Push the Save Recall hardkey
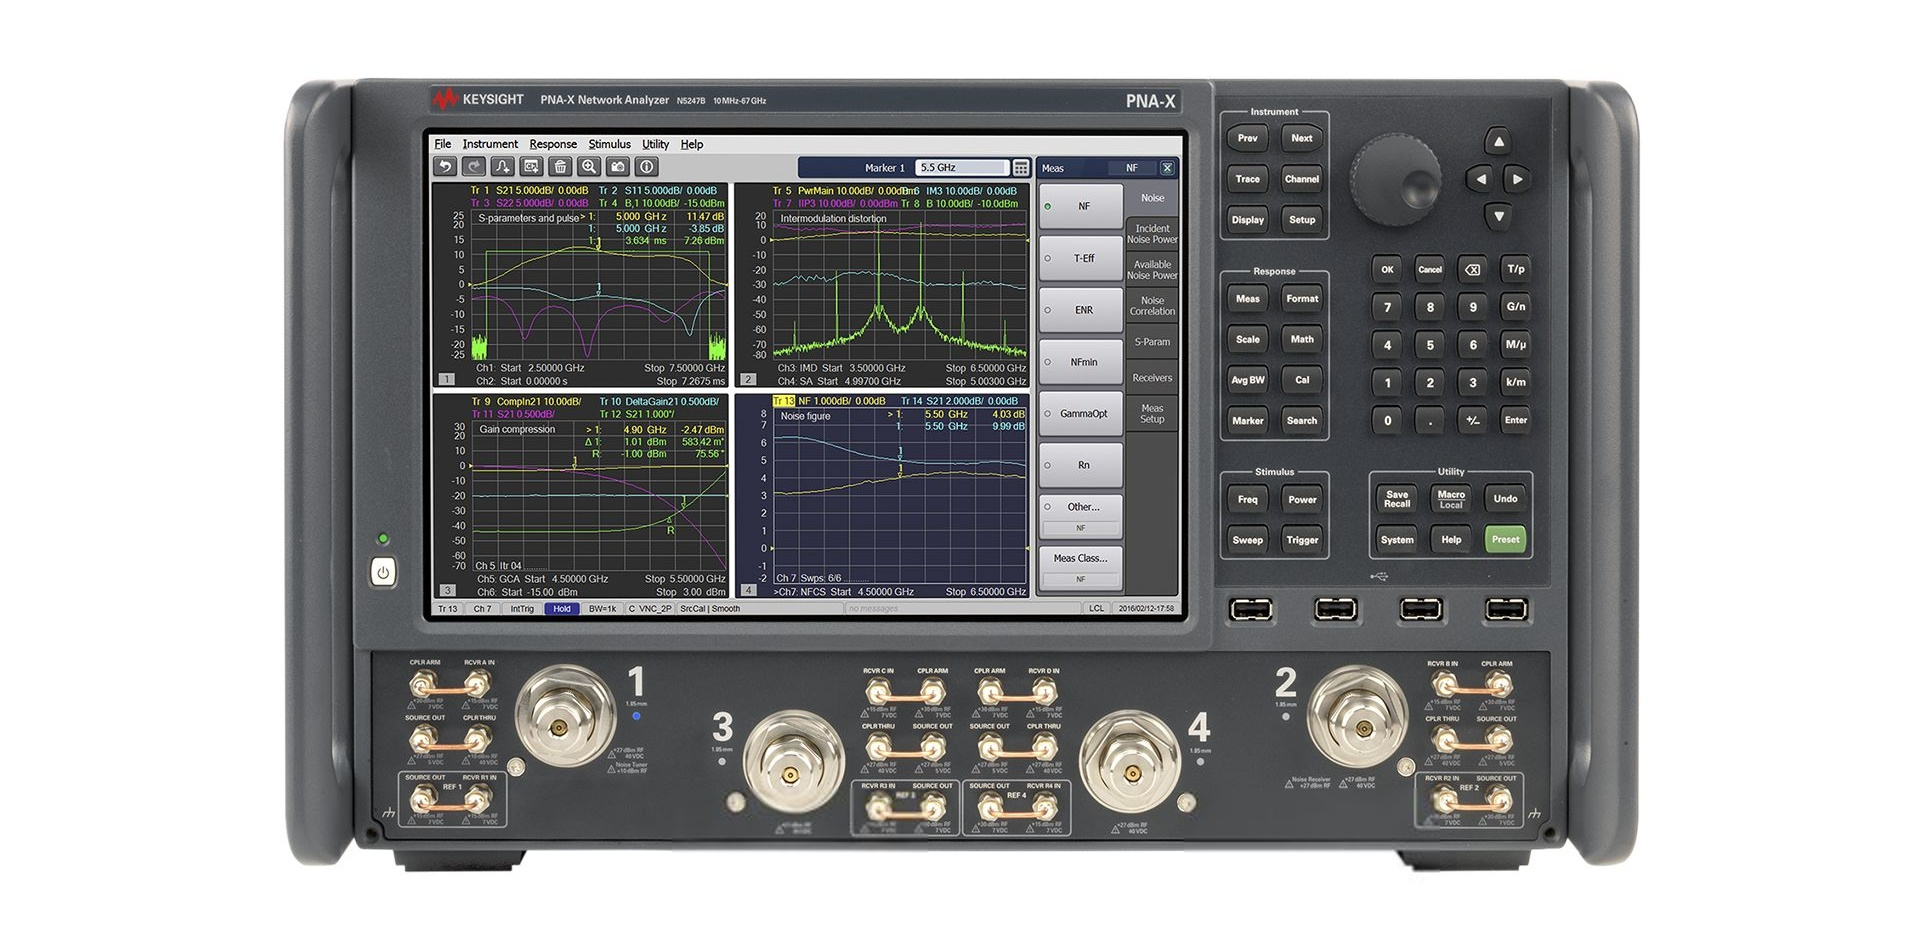The image size is (1920, 940). [x=1397, y=499]
